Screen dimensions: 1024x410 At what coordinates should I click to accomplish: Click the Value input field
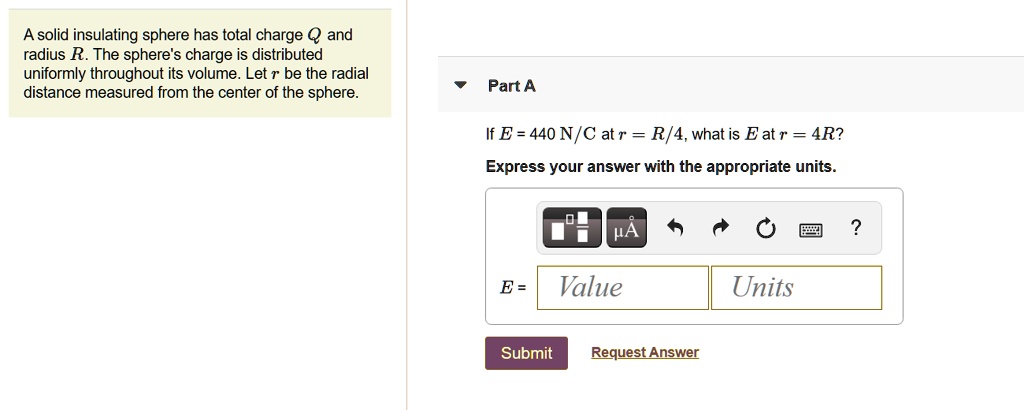click(x=622, y=288)
